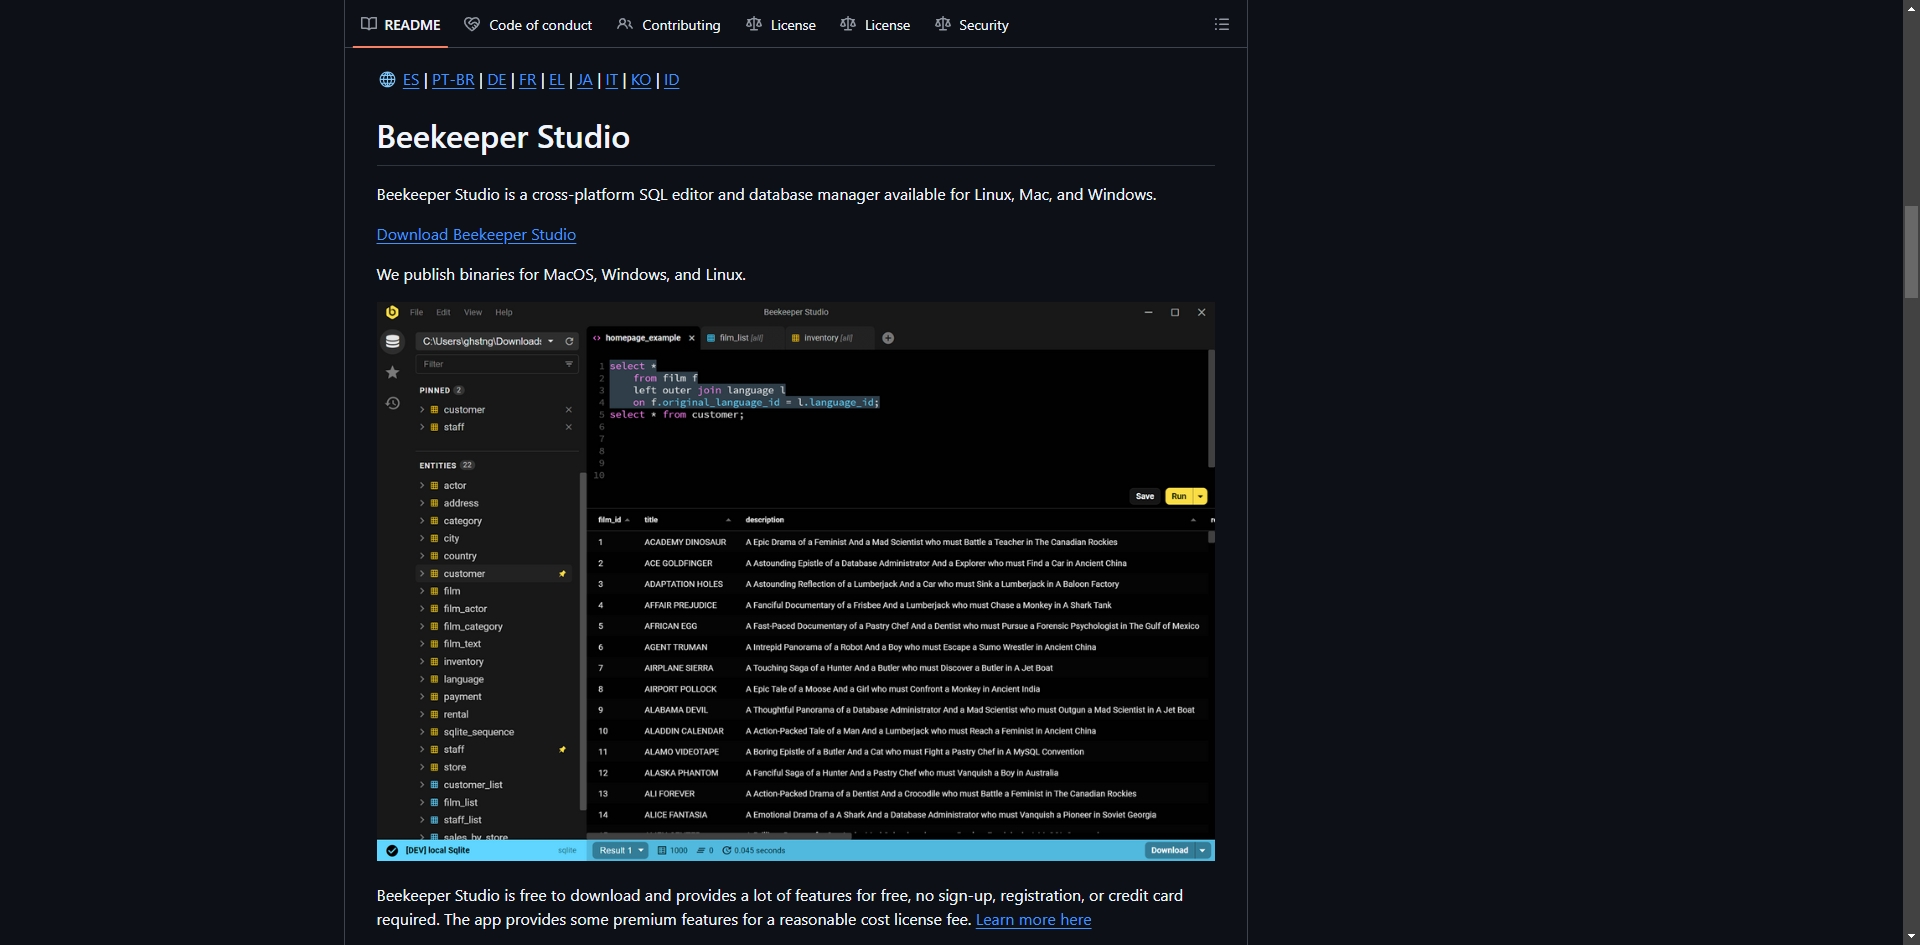Screen dimensions: 1920x945
Task: Expand the address table chevron in entities
Action: pyautogui.click(x=422, y=503)
